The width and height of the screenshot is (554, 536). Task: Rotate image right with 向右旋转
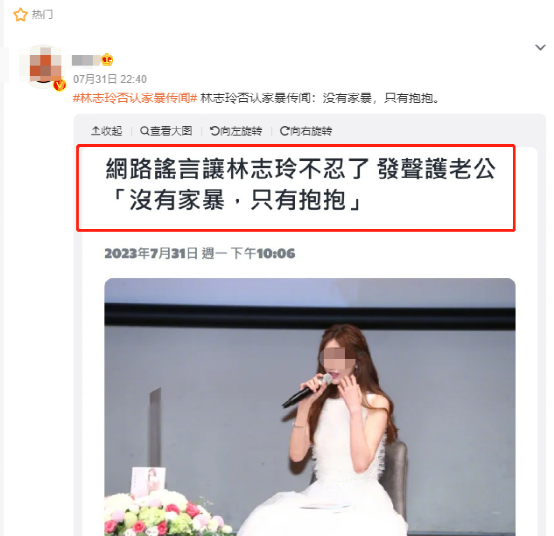[x=306, y=131]
